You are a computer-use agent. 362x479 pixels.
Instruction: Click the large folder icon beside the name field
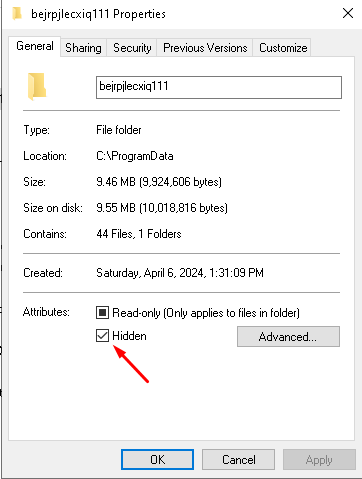(37, 86)
